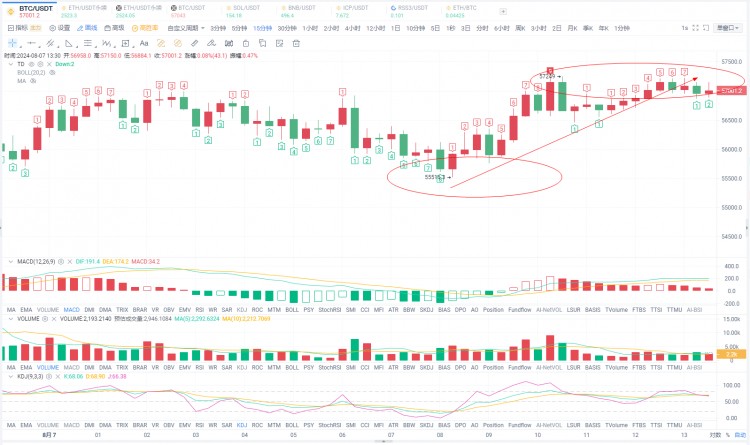This screenshot has width=750, height=445.
Task: Select the 4-hour timeframe
Action: (x=353, y=28)
